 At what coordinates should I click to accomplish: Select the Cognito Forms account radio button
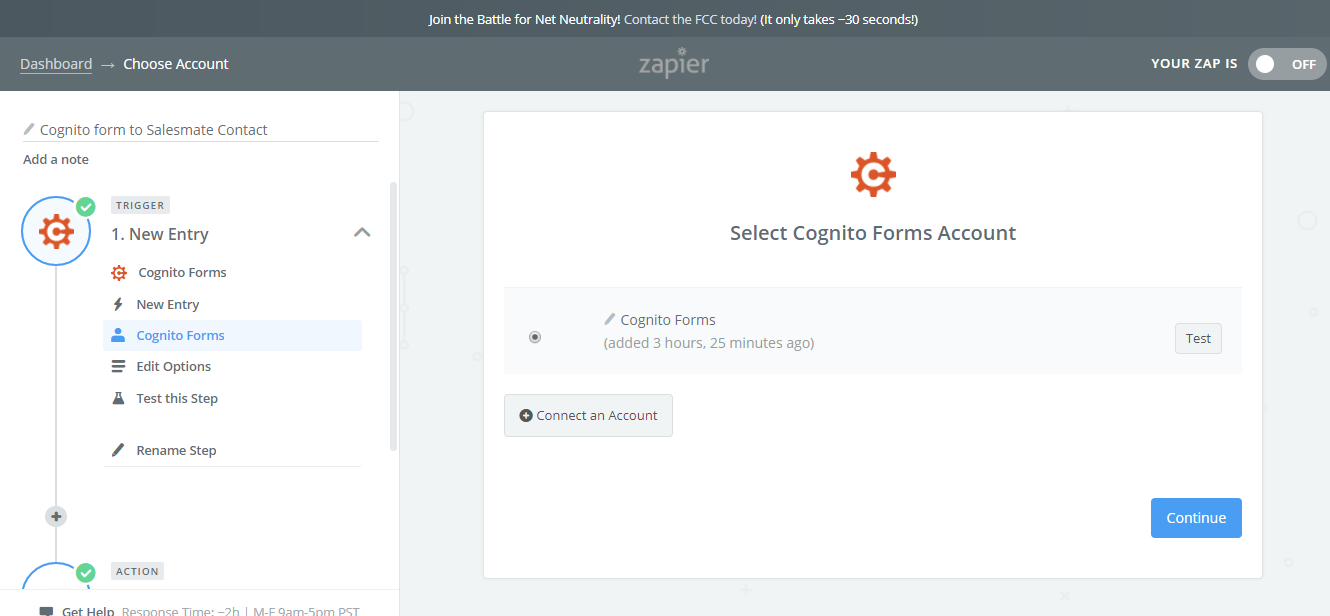[x=535, y=337]
